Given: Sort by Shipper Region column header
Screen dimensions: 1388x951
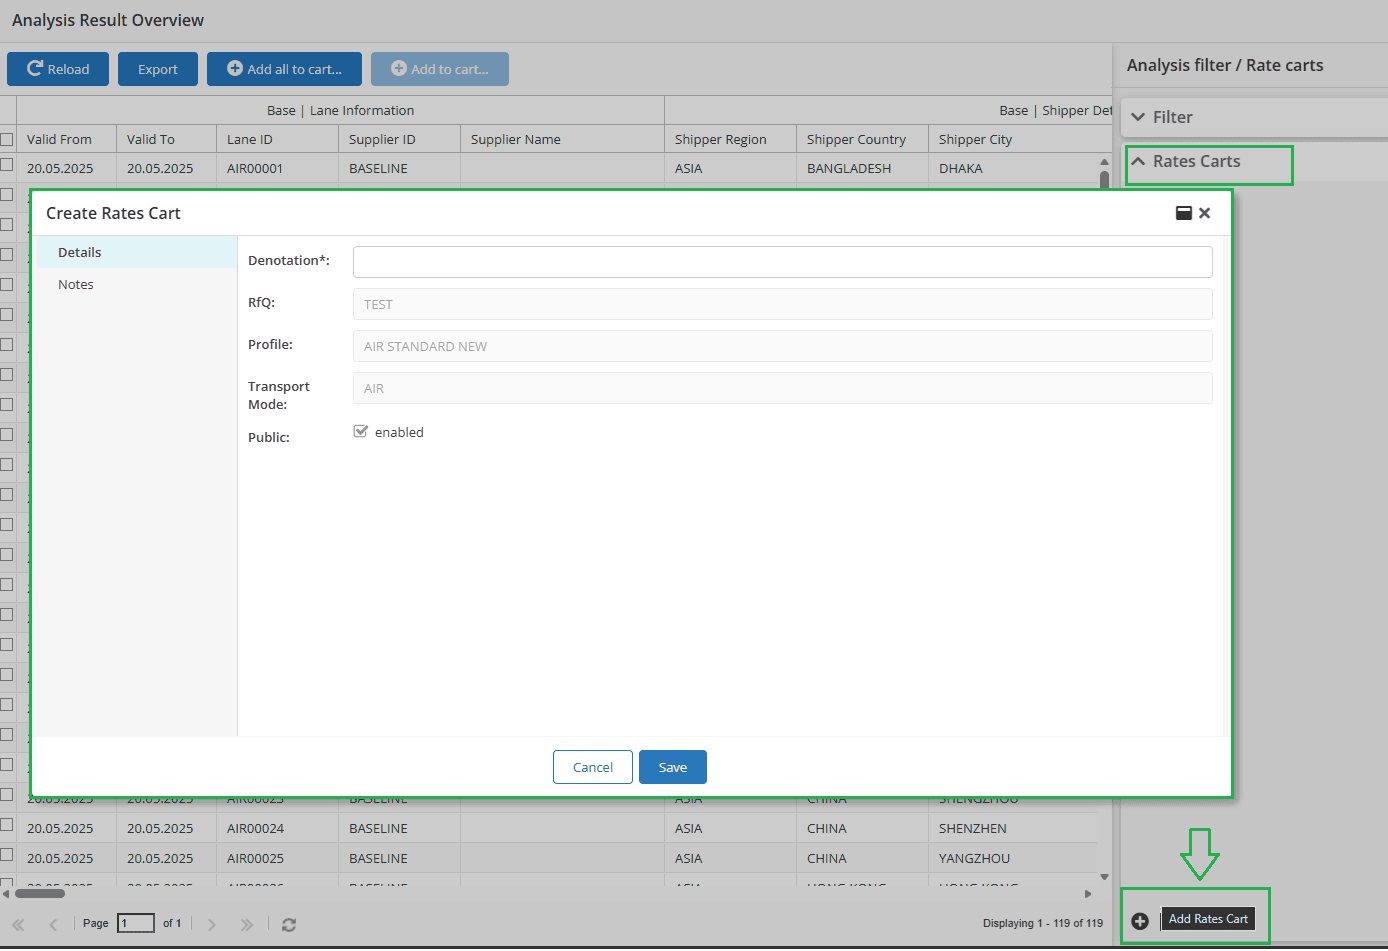Looking at the screenshot, I should (x=731, y=139).
